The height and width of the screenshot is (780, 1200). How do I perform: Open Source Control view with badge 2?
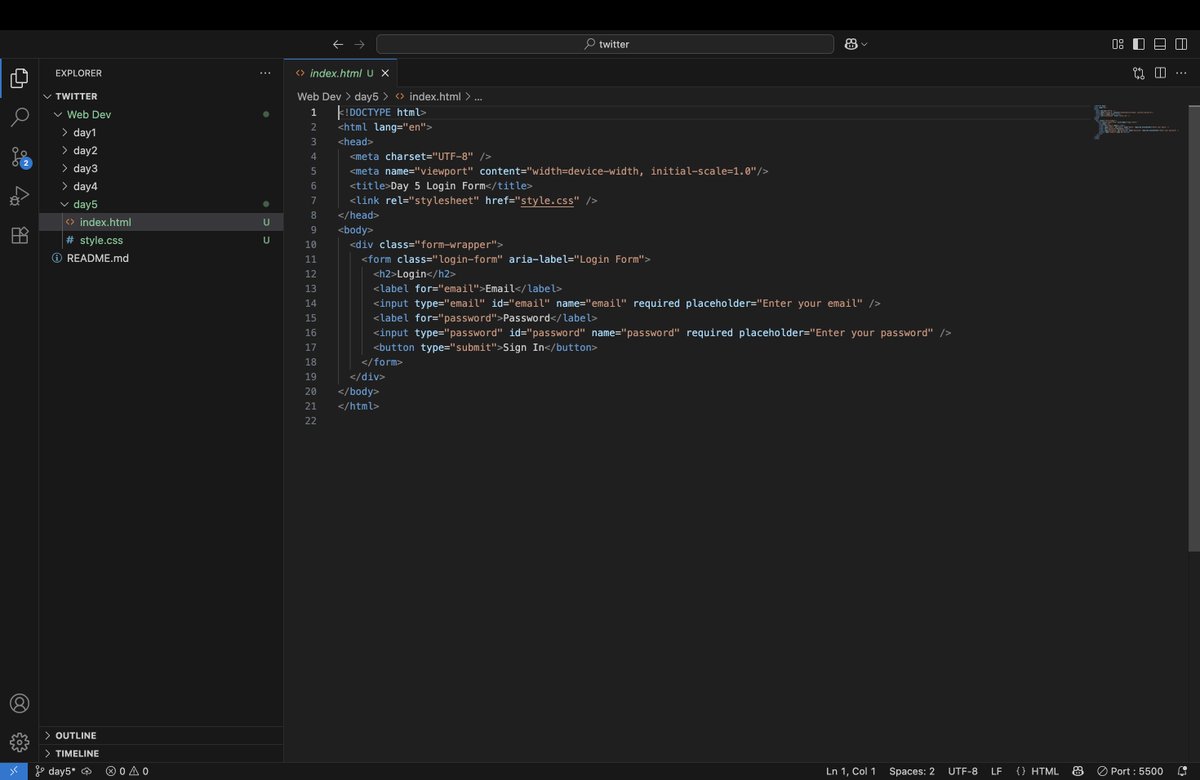tap(19, 157)
